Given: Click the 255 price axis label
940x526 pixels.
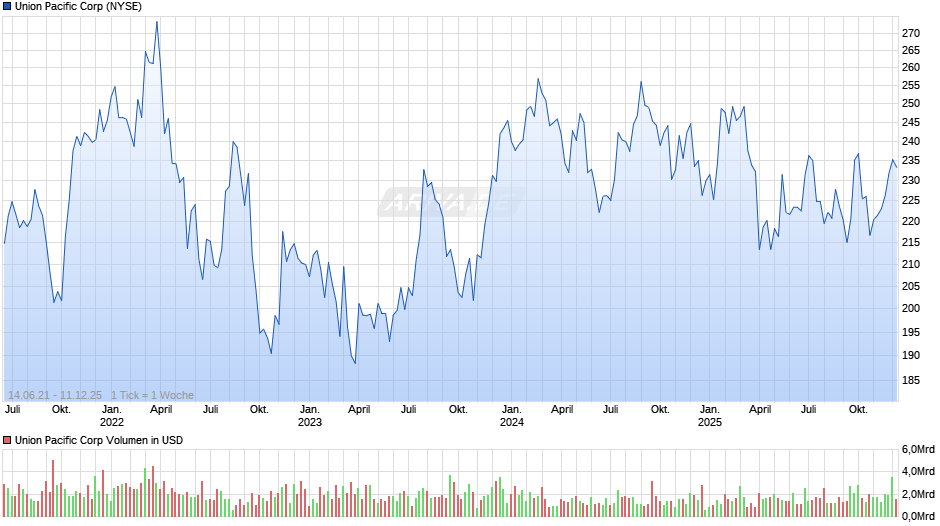Looking at the screenshot, I should pyautogui.click(x=911, y=86).
